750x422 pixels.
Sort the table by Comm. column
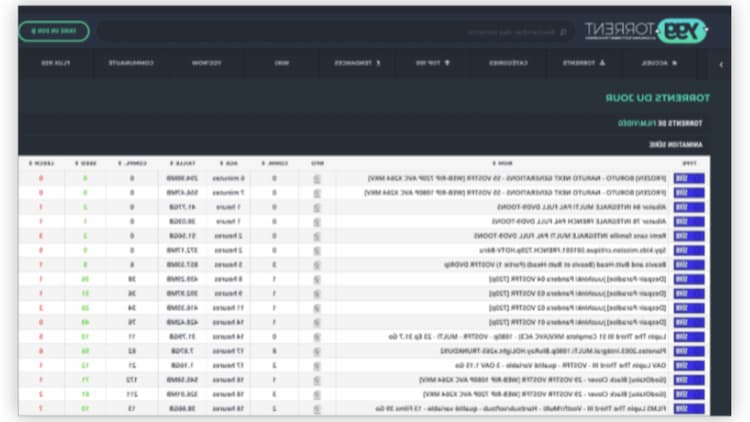point(275,163)
